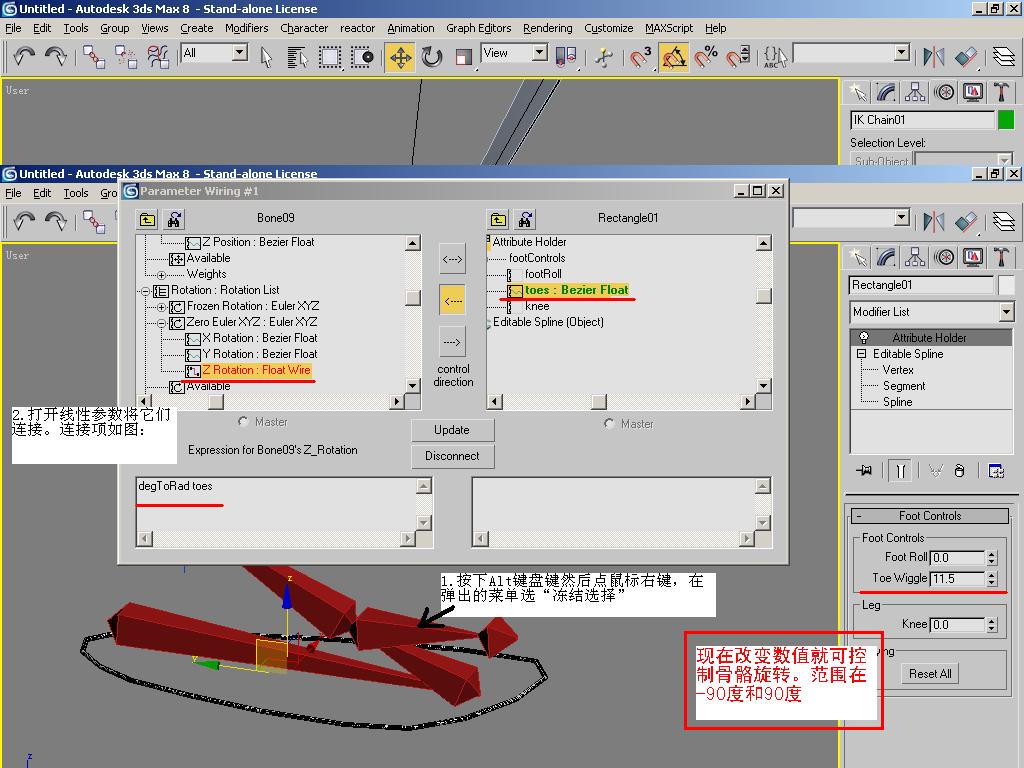Screen dimensions: 1024x768
Task: Switch to Motion panel tab icon
Action: 944,92
